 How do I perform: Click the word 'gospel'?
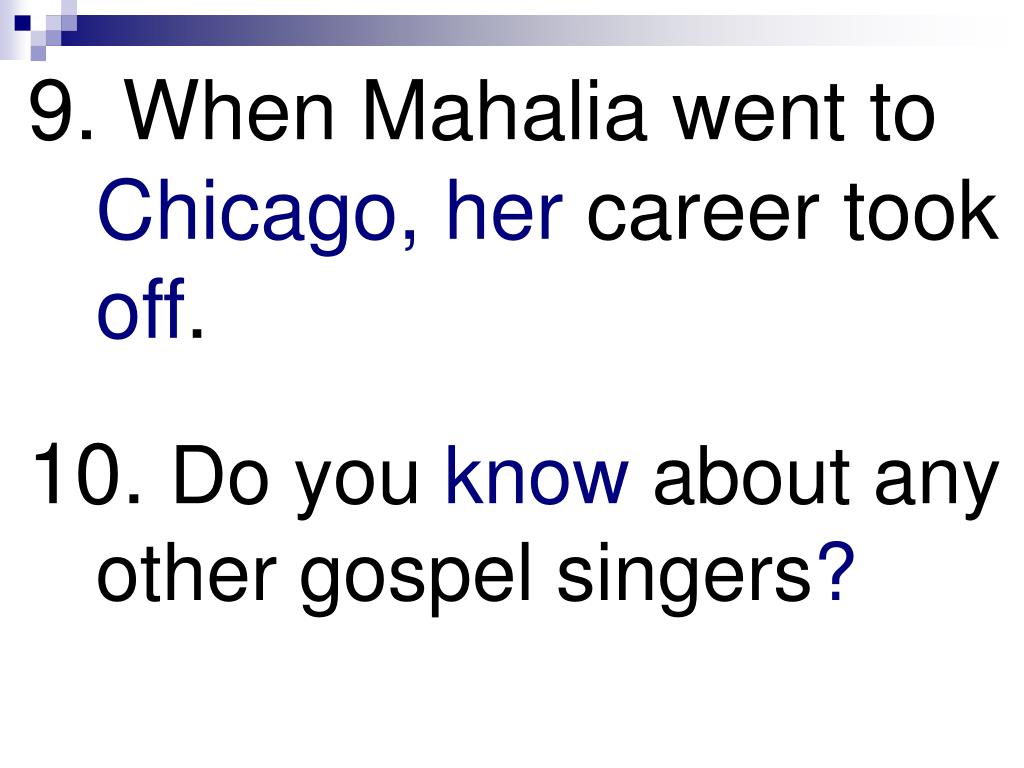[x=415, y=578]
